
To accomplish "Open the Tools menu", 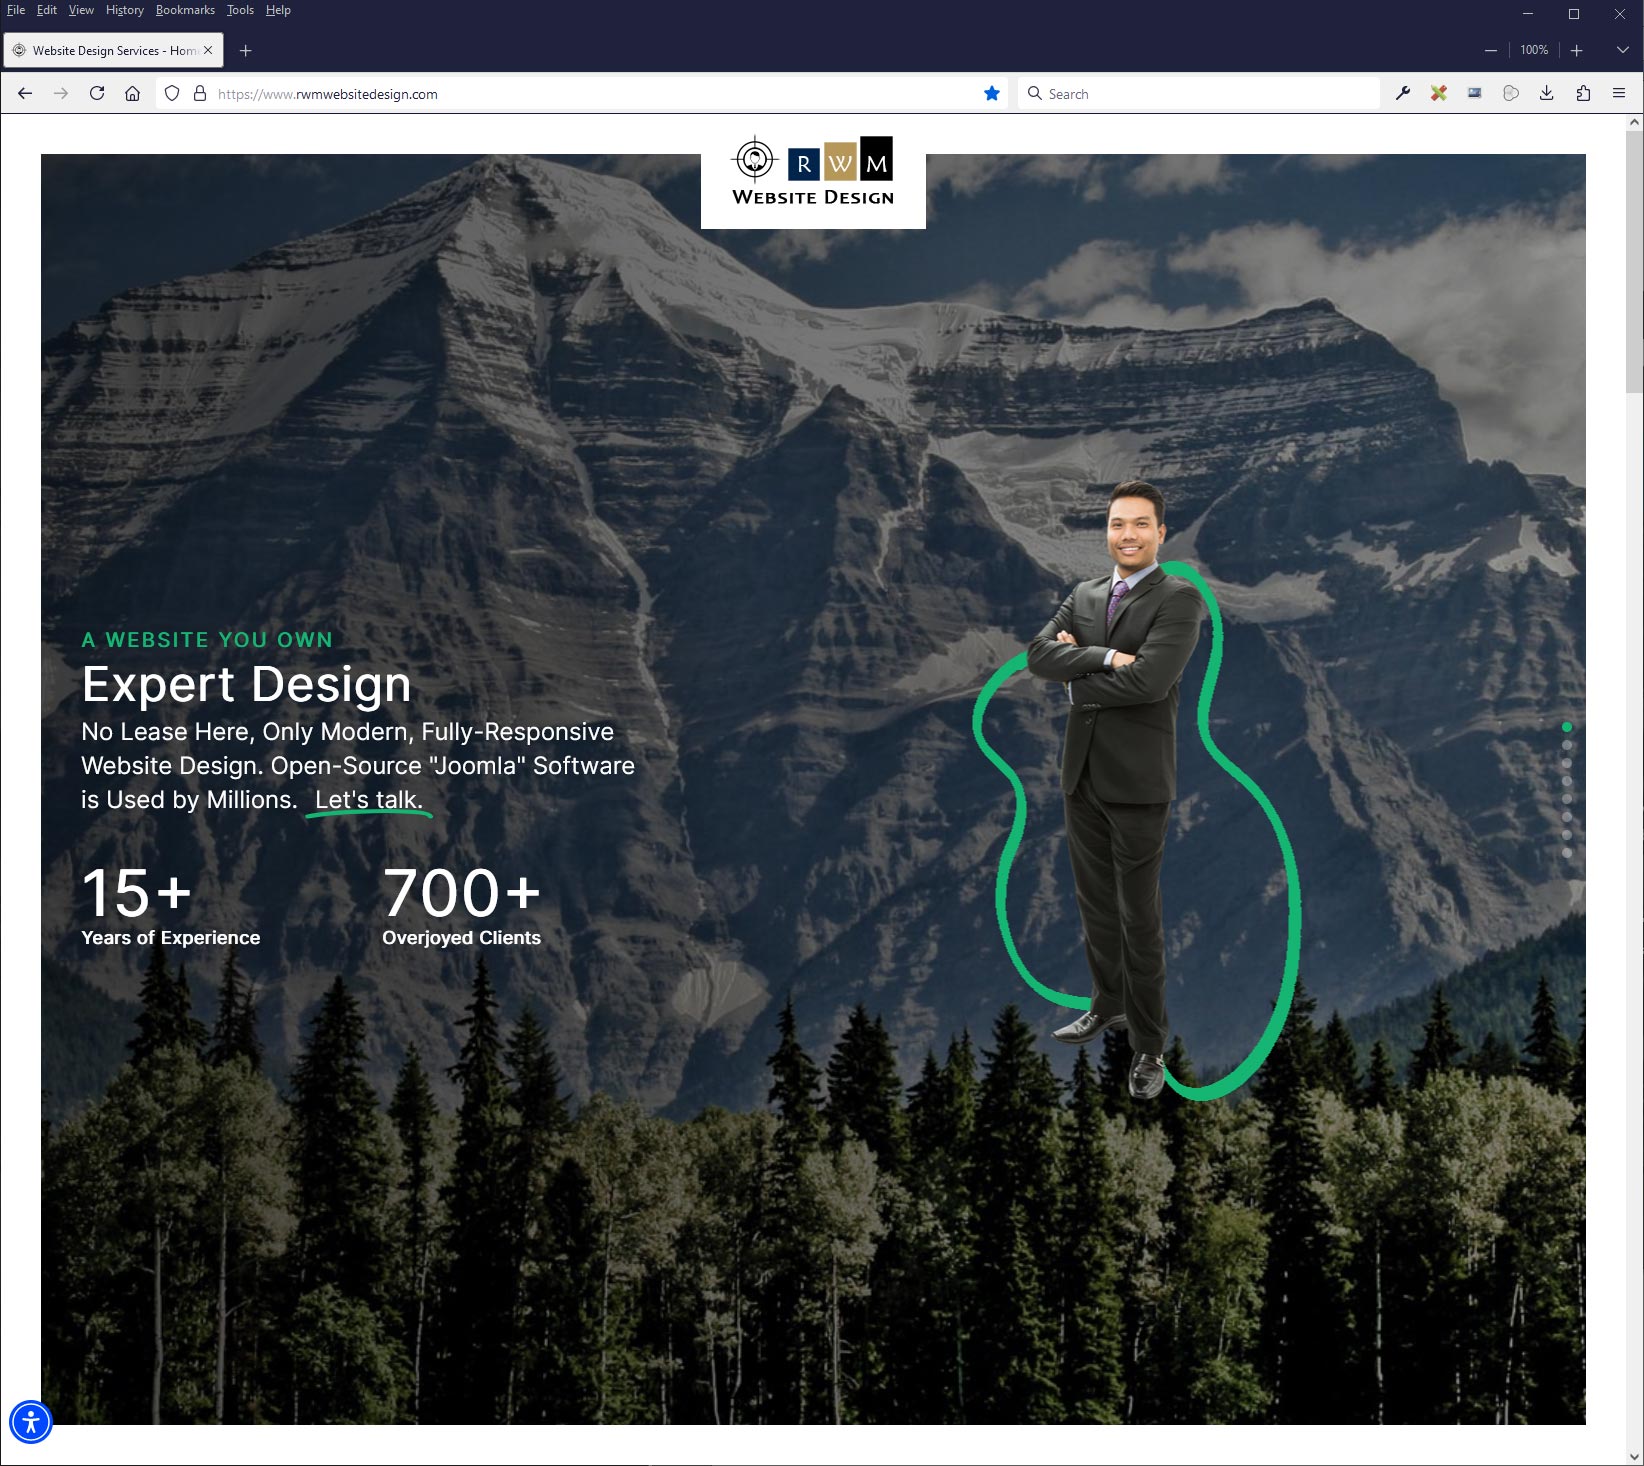I will point(240,10).
